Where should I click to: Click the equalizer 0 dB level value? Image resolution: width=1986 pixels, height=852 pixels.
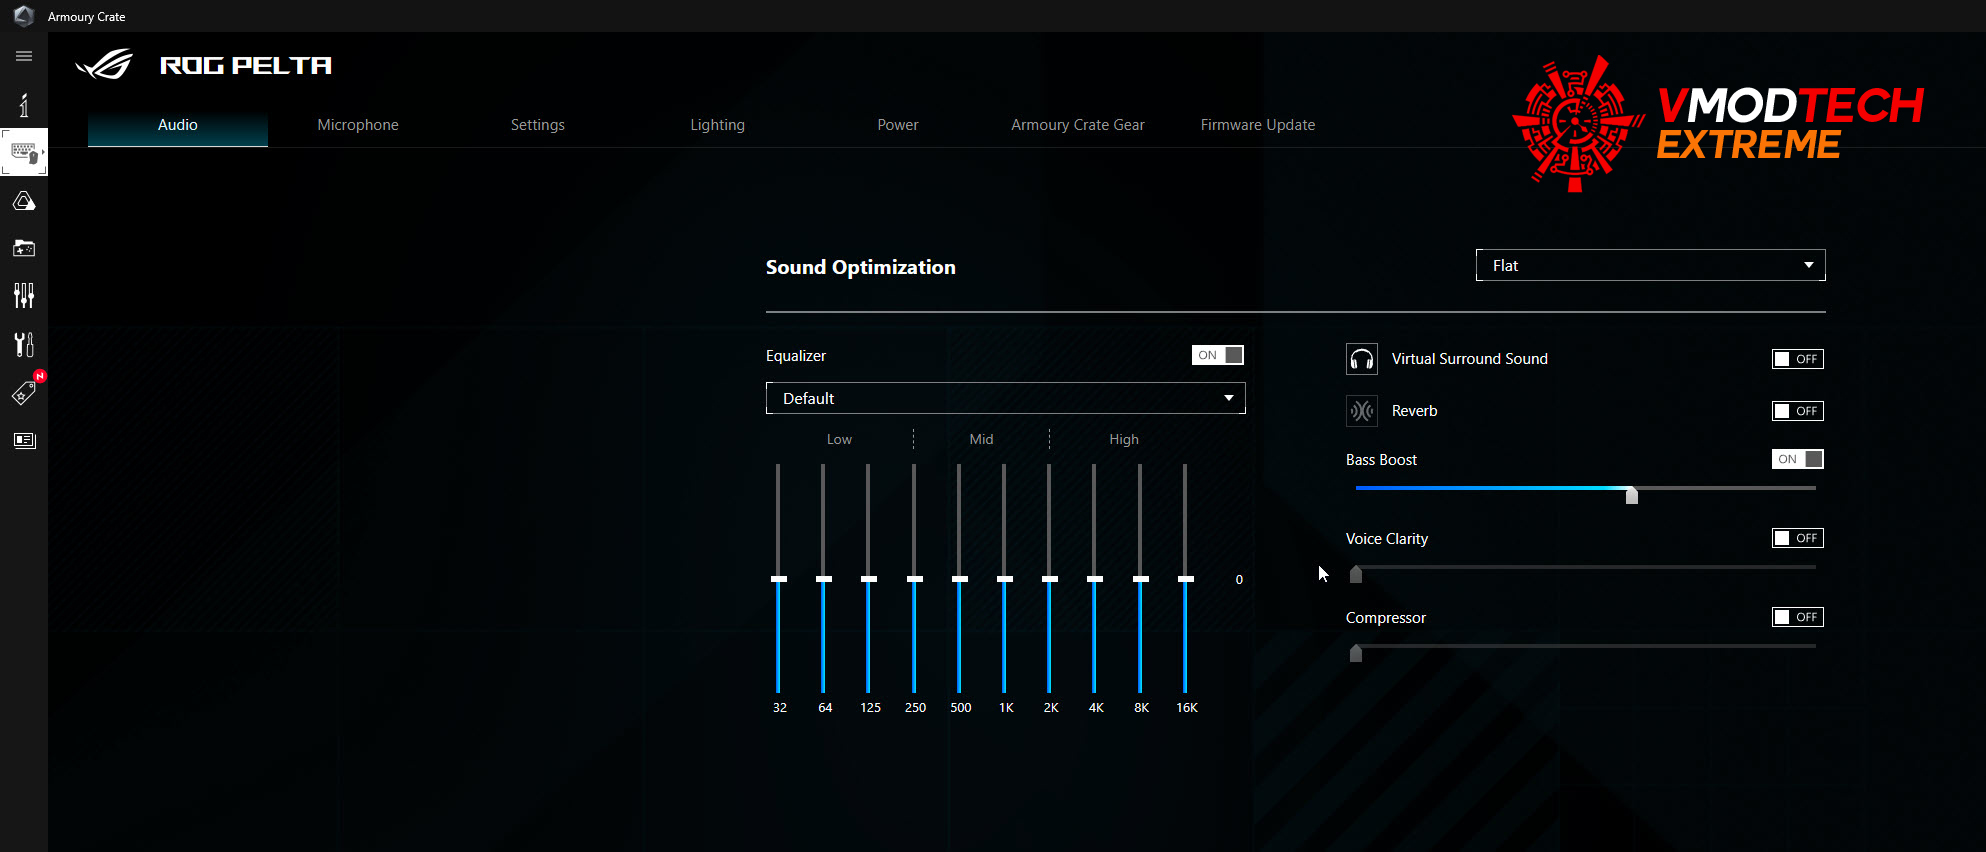(x=1239, y=580)
